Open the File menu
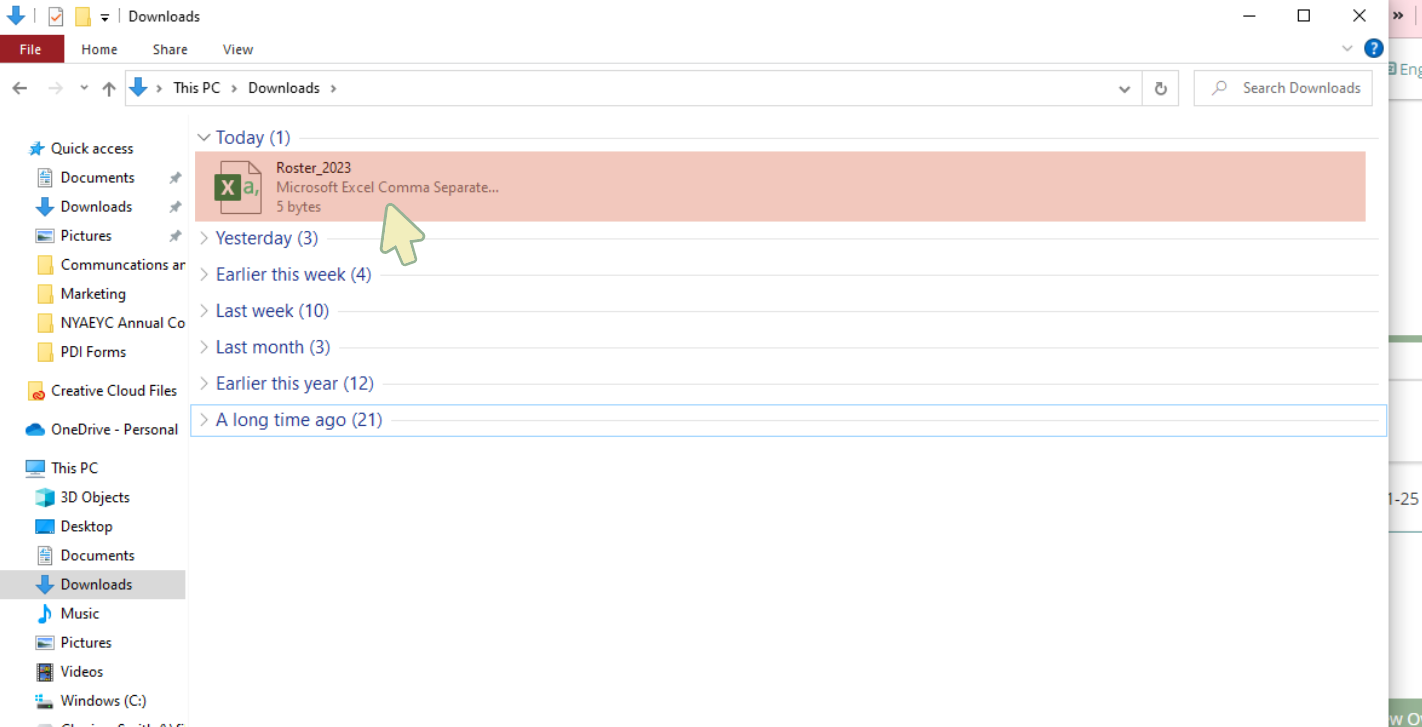 tap(31, 49)
